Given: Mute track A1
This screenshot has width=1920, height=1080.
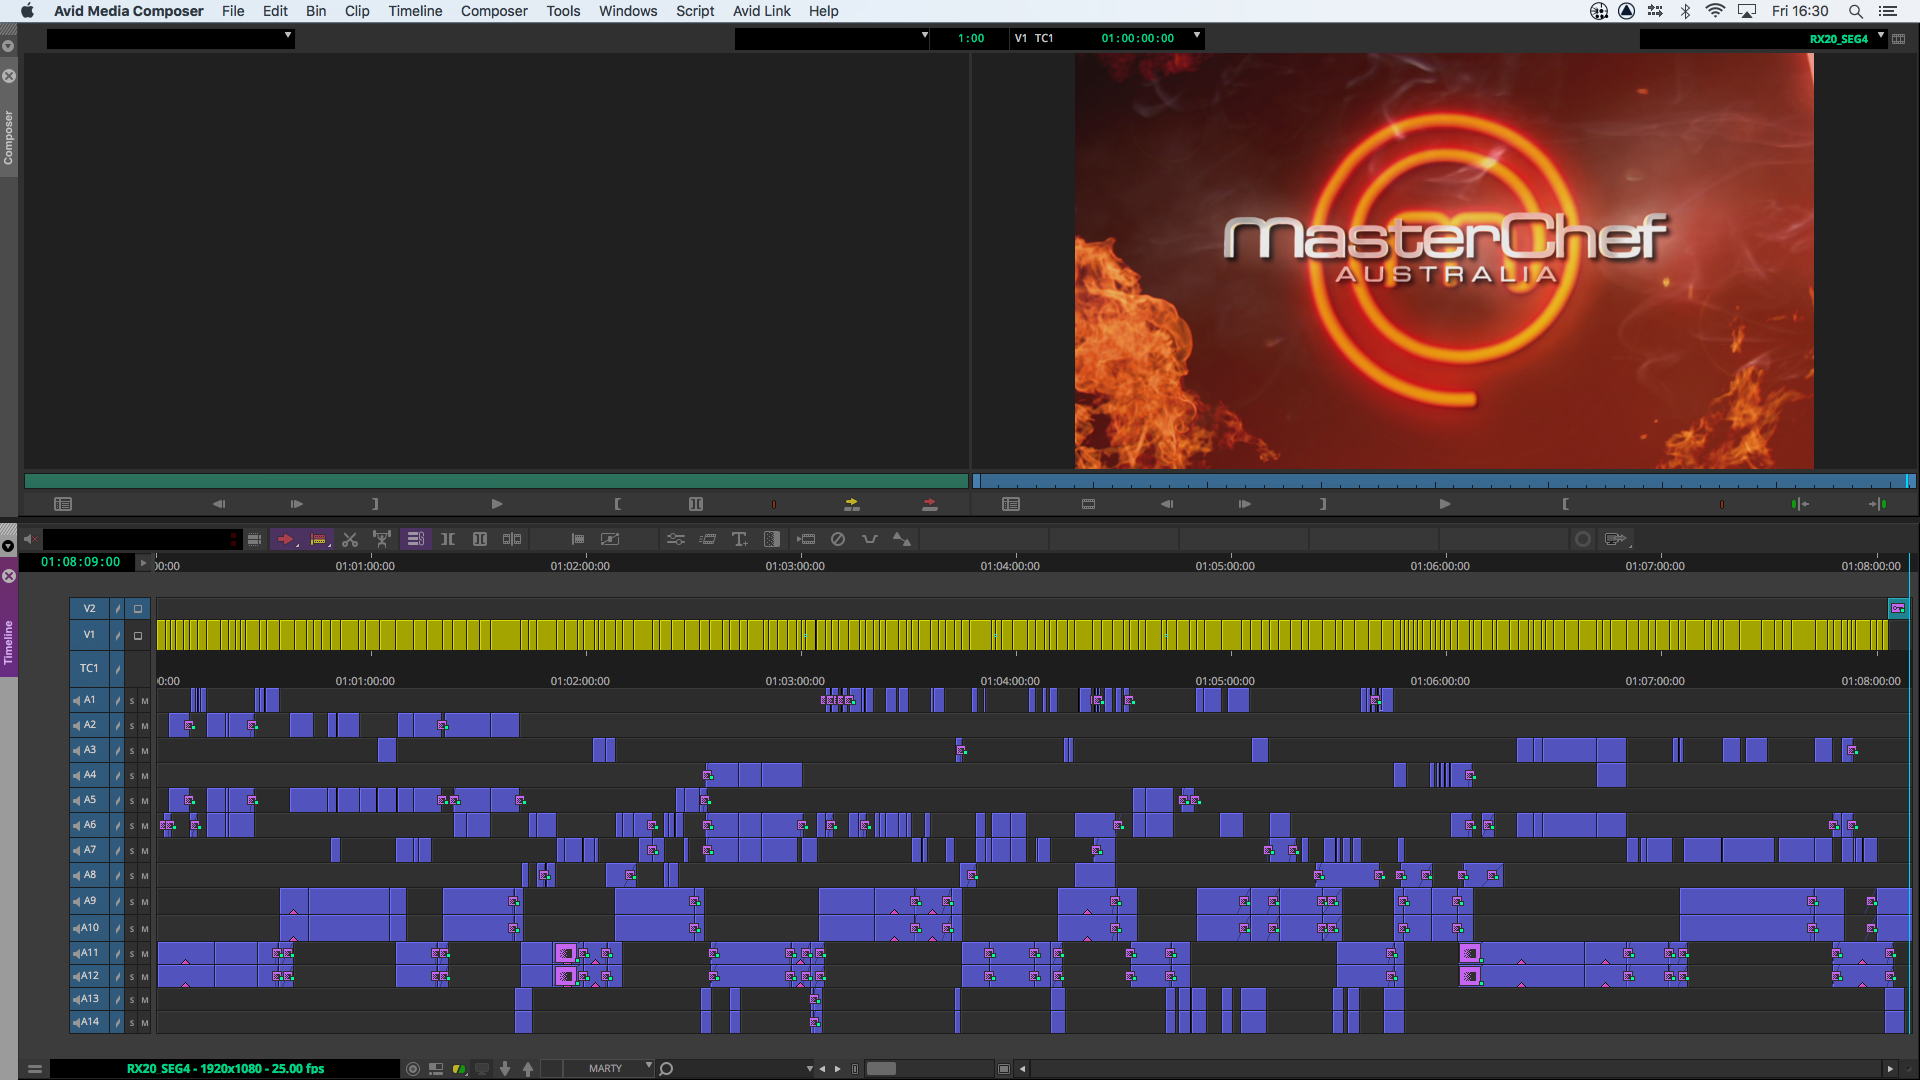Looking at the screenshot, I should coord(144,701).
